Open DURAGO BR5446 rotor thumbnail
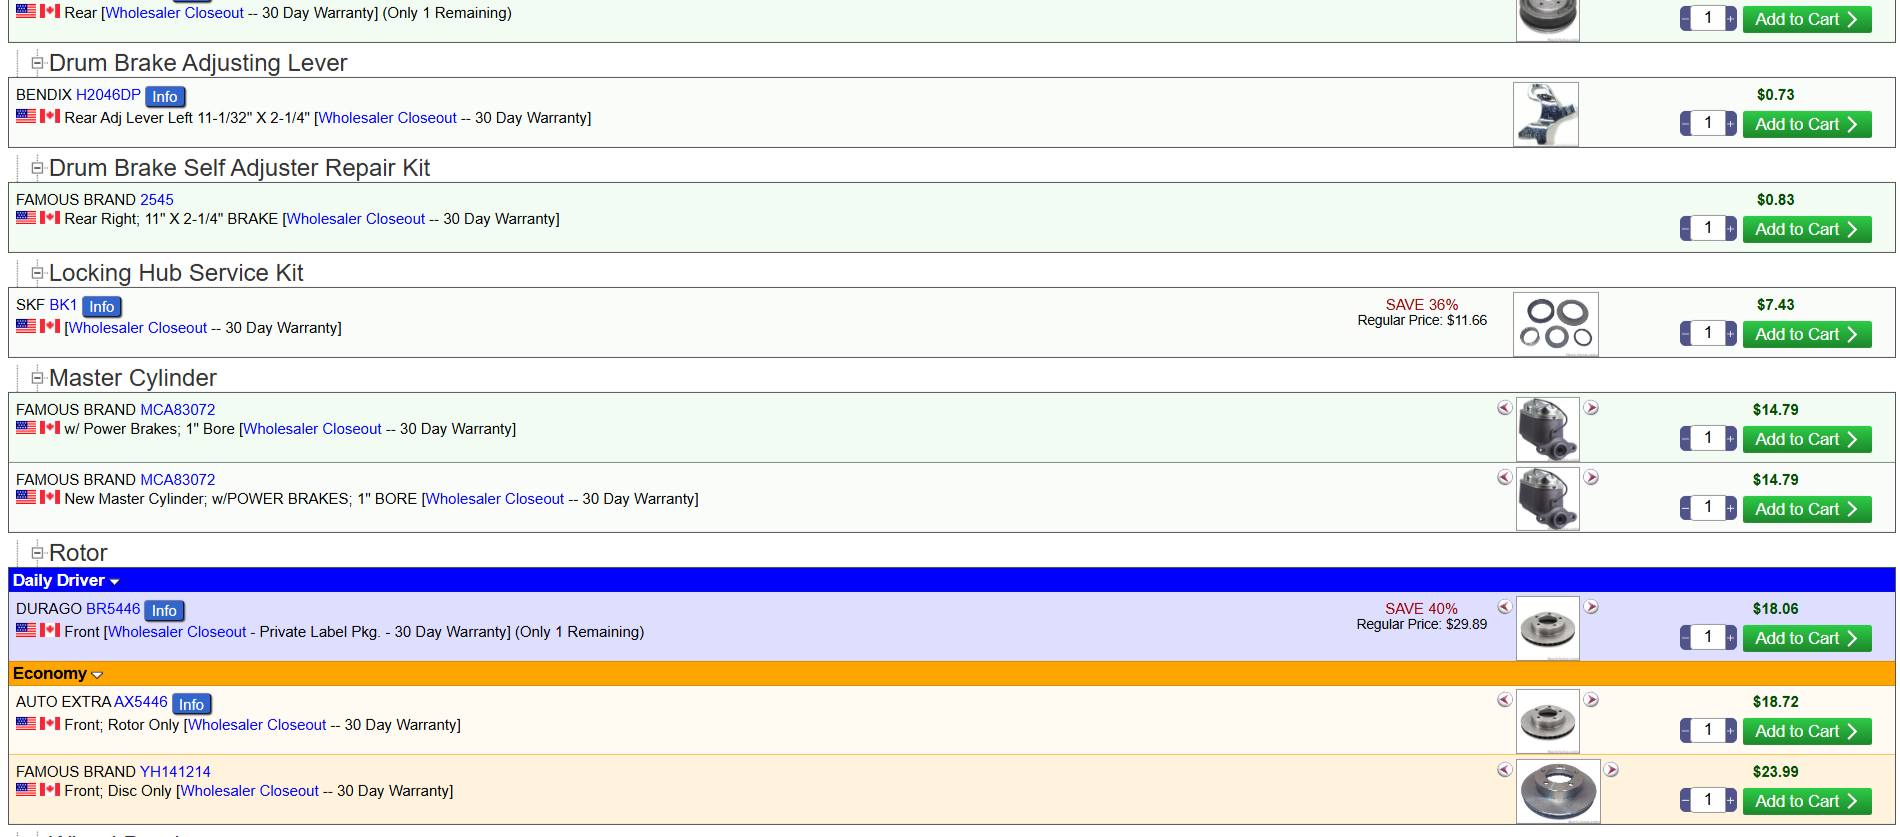Screen dimensions: 1900x837 [x=1548, y=628]
